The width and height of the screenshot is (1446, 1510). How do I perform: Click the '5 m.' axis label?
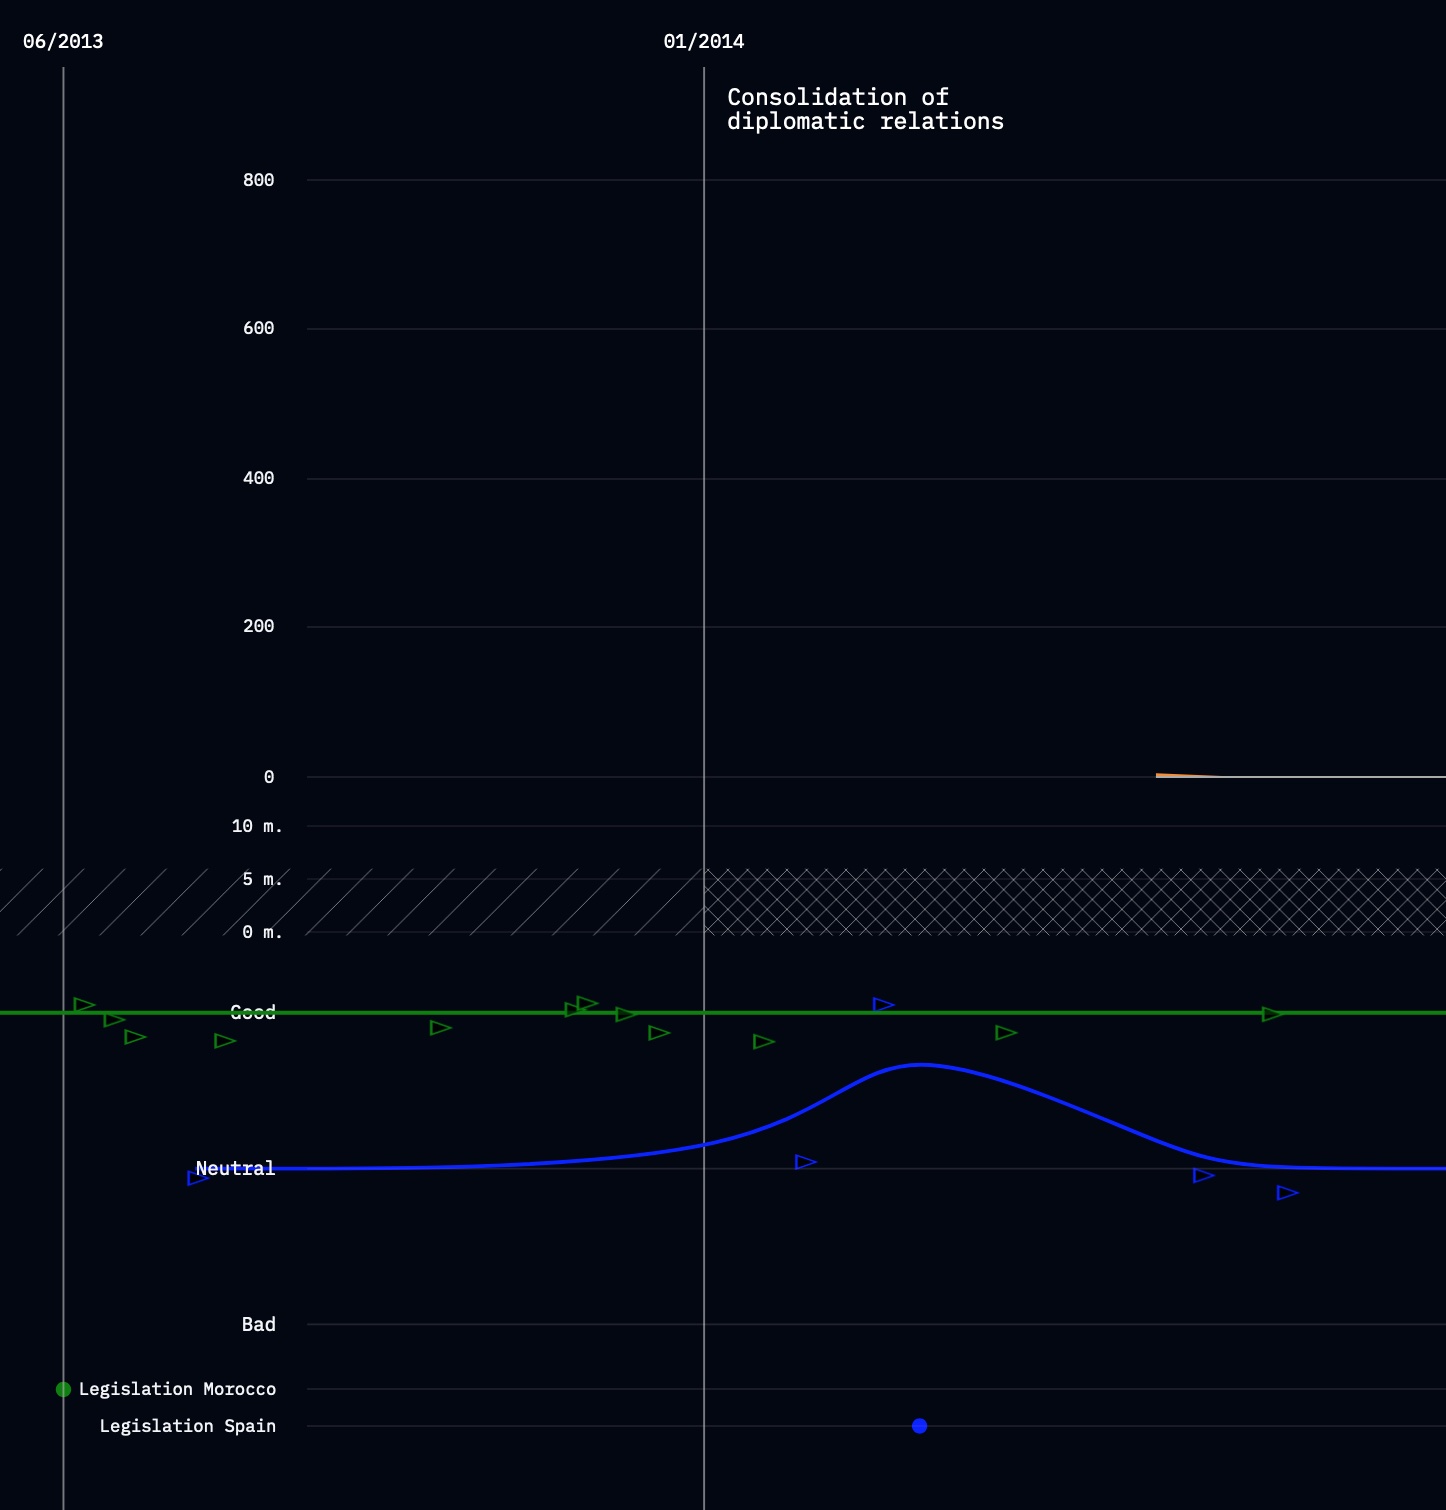pyautogui.click(x=262, y=879)
